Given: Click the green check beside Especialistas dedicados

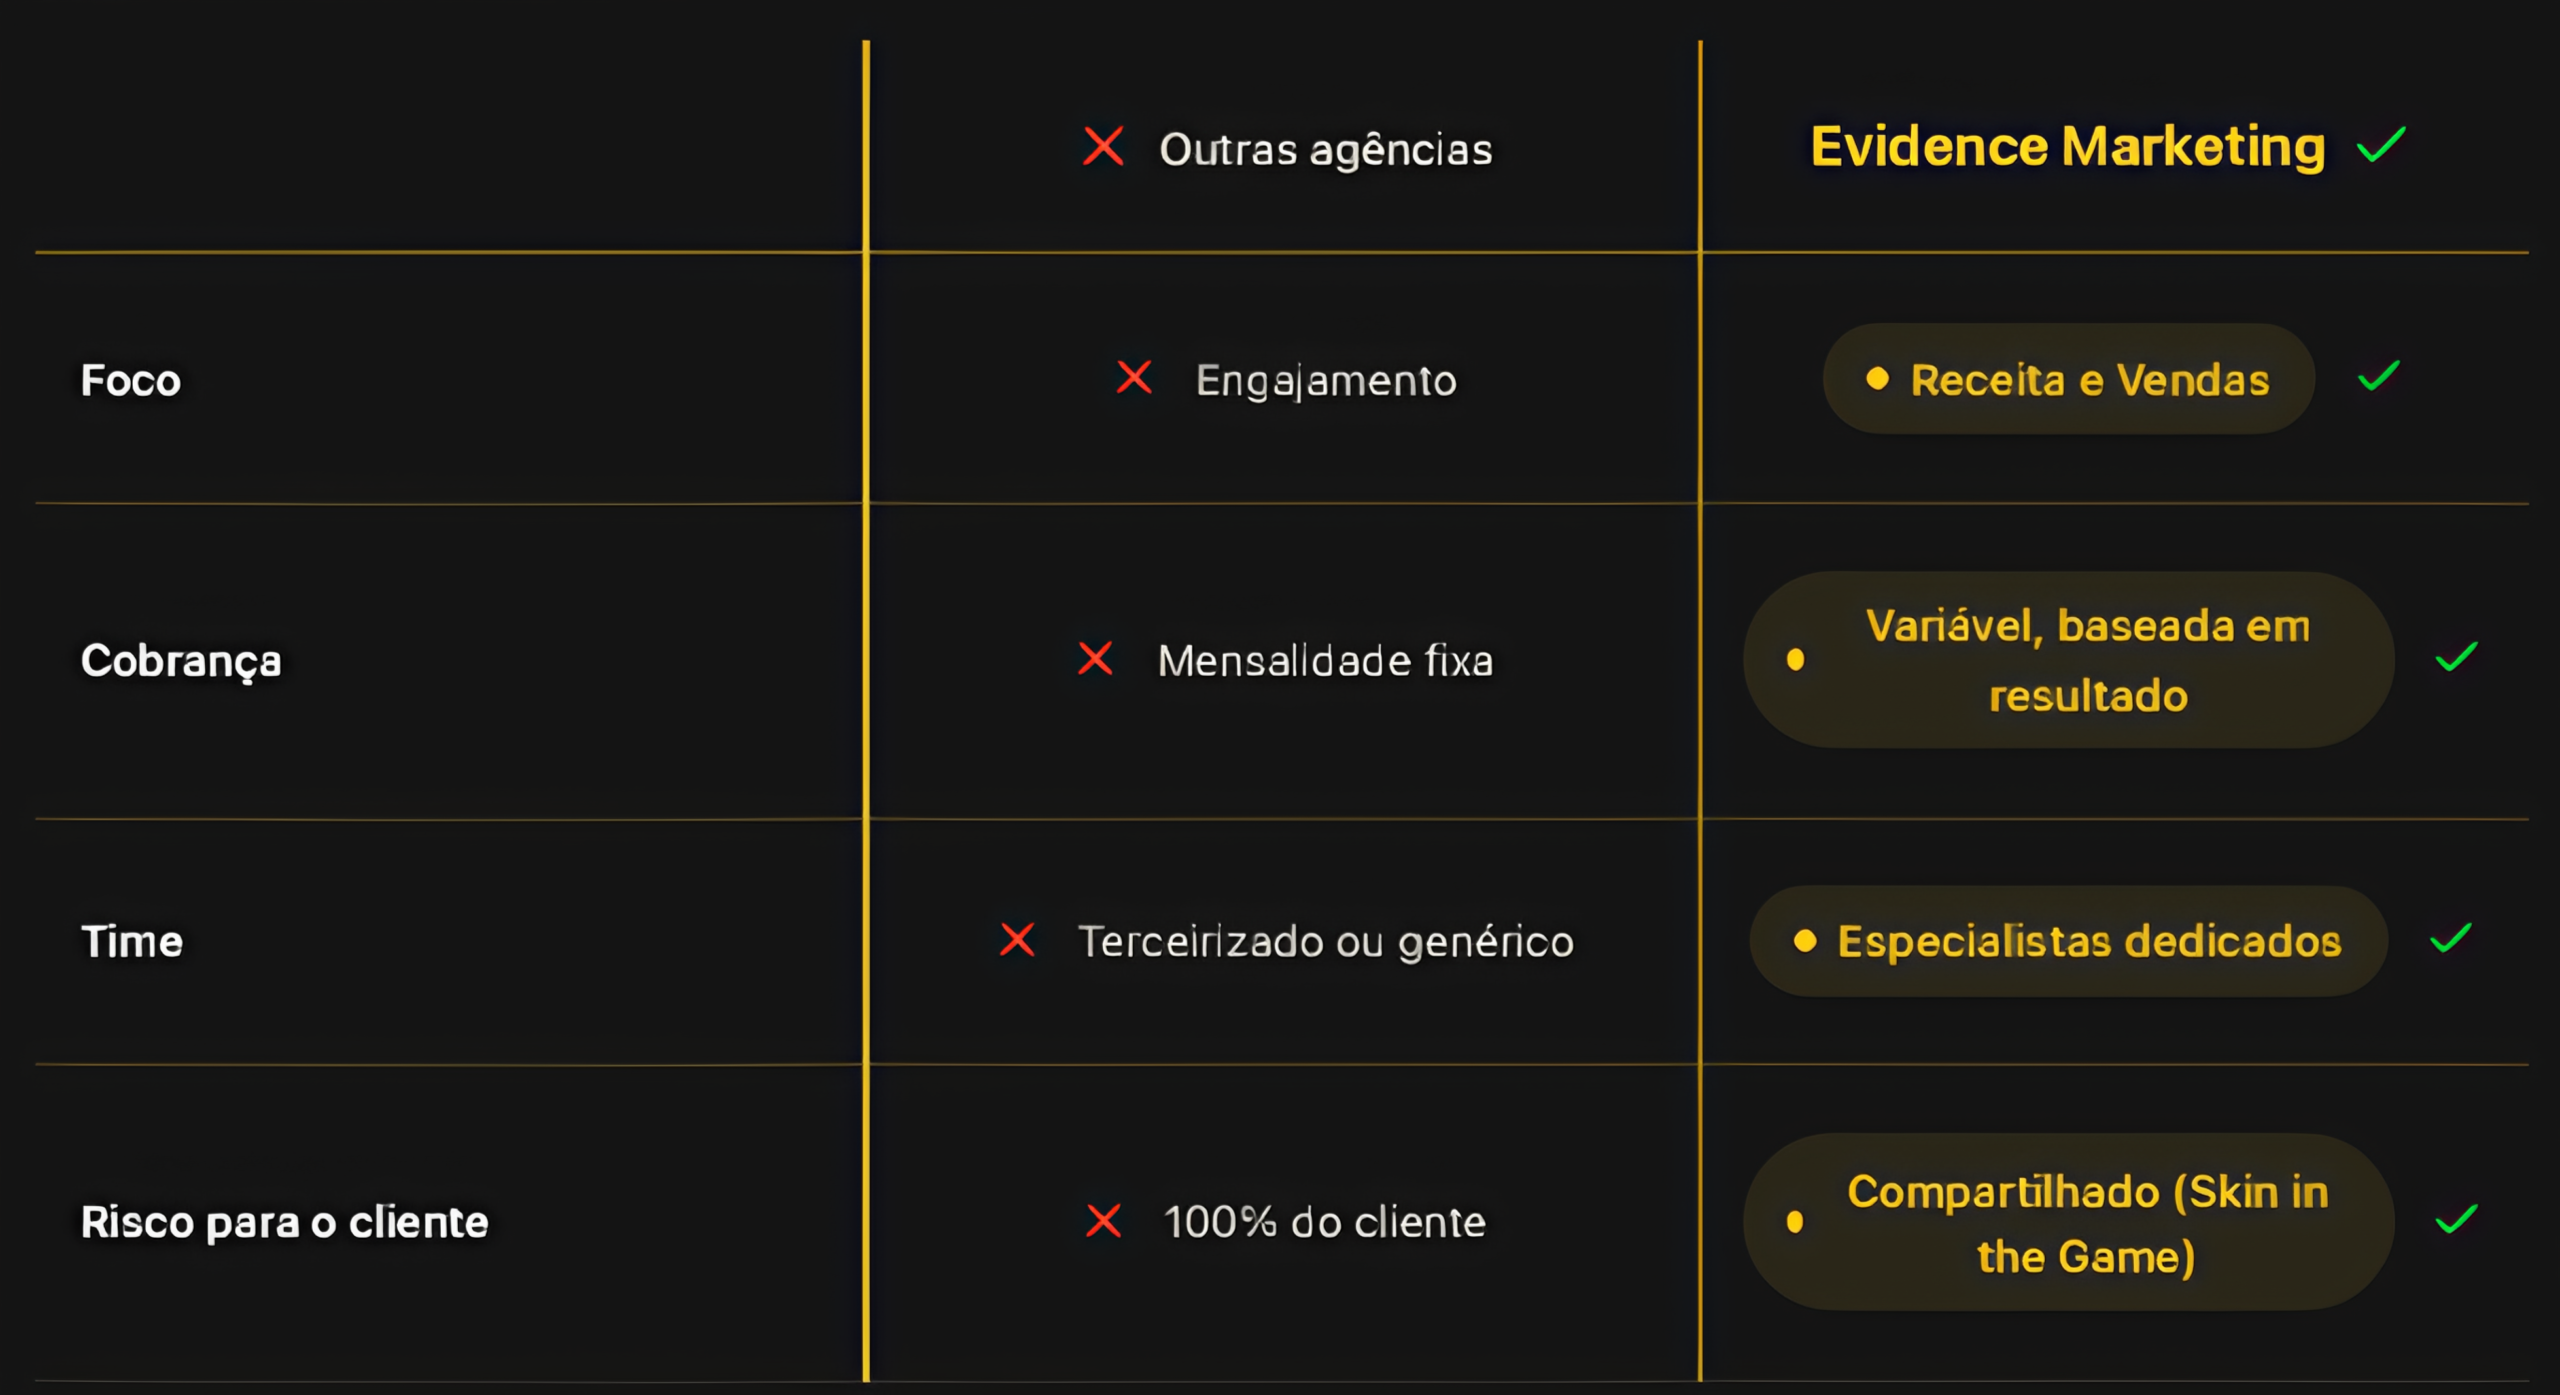Looking at the screenshot, I should 2450,938.
